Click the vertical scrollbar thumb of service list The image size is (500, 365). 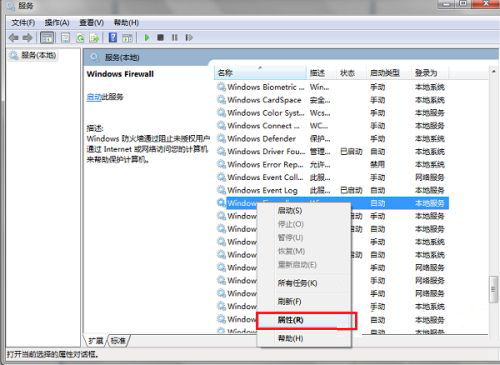[493, 289]
